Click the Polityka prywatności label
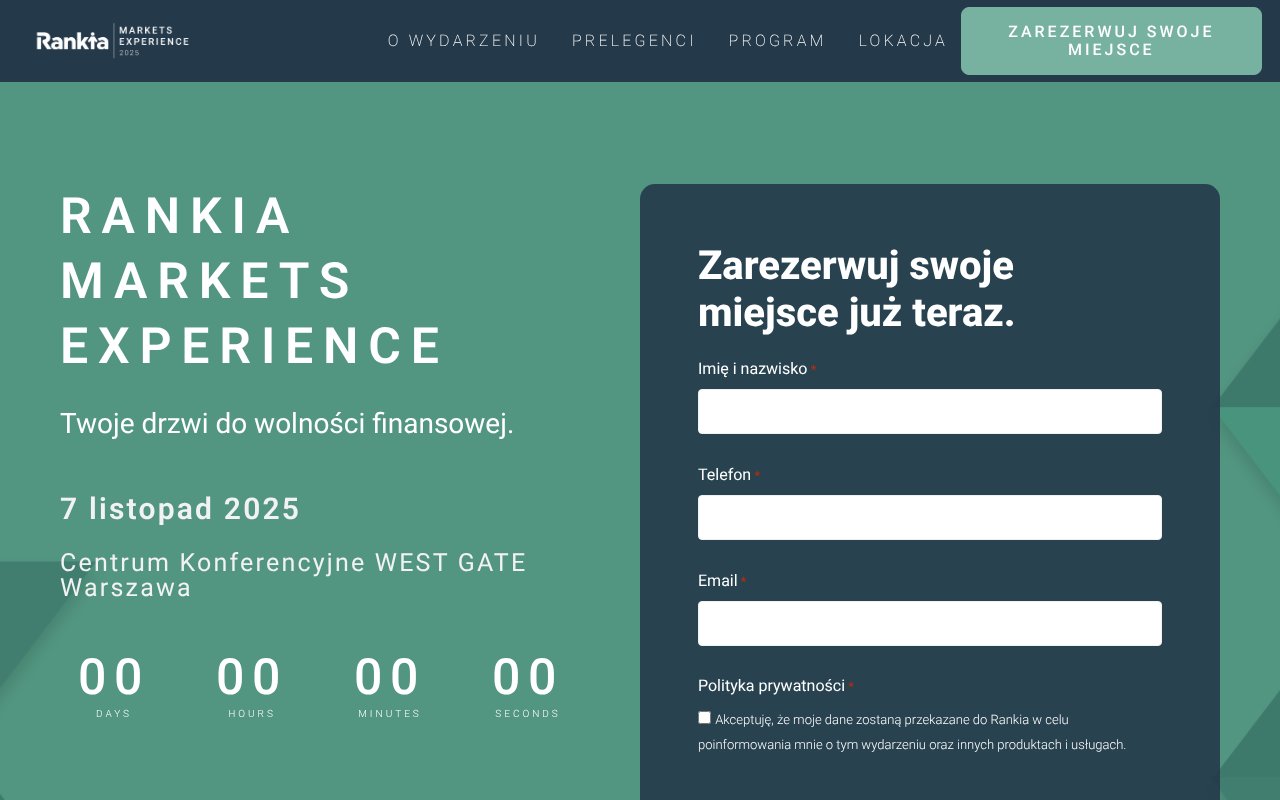Screen dimensions: 1280x800 pyautogui.click(x=770, y=686)
